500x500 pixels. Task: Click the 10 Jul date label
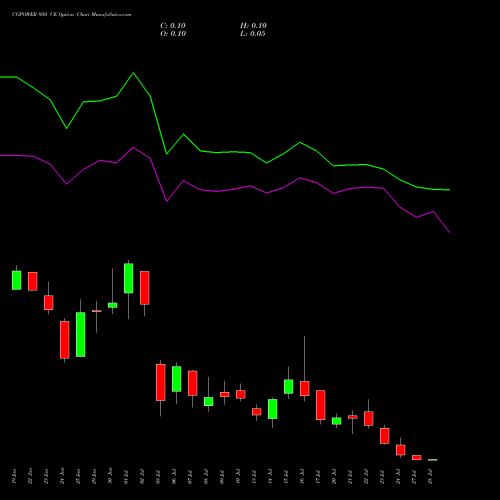pyautogui.click(x=238, y=476)
